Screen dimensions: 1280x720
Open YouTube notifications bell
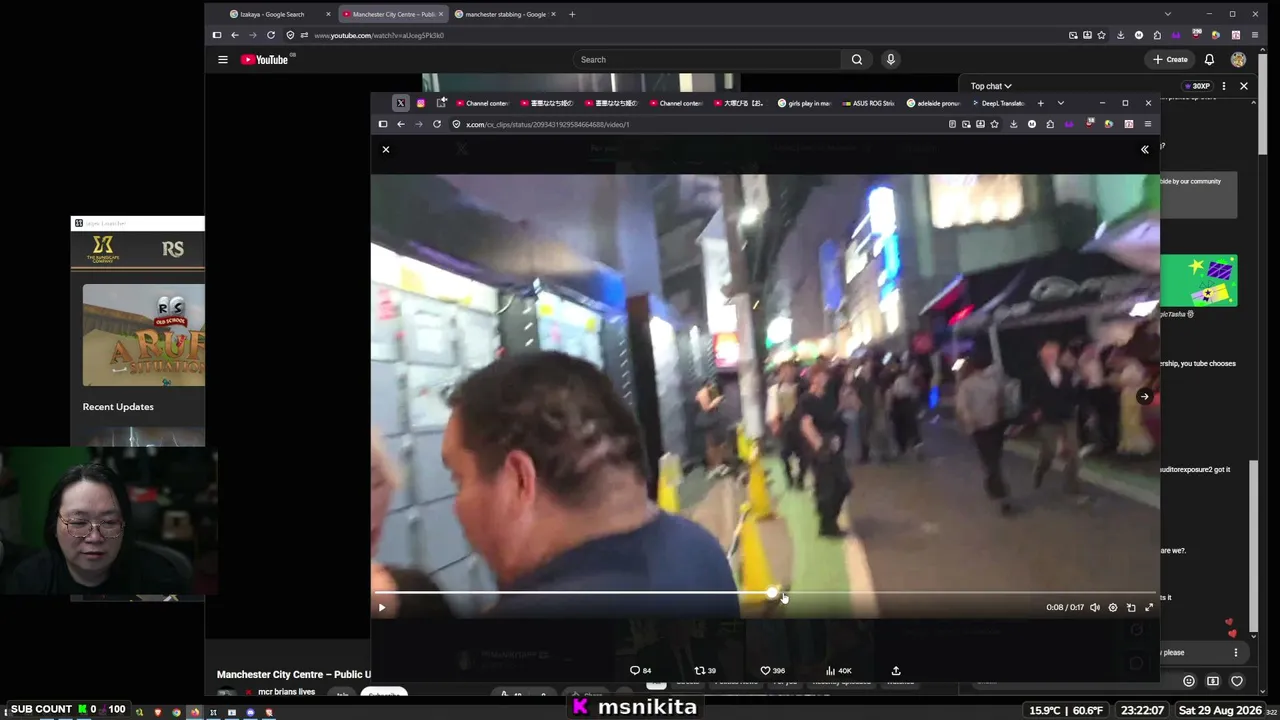point(1209,60)
